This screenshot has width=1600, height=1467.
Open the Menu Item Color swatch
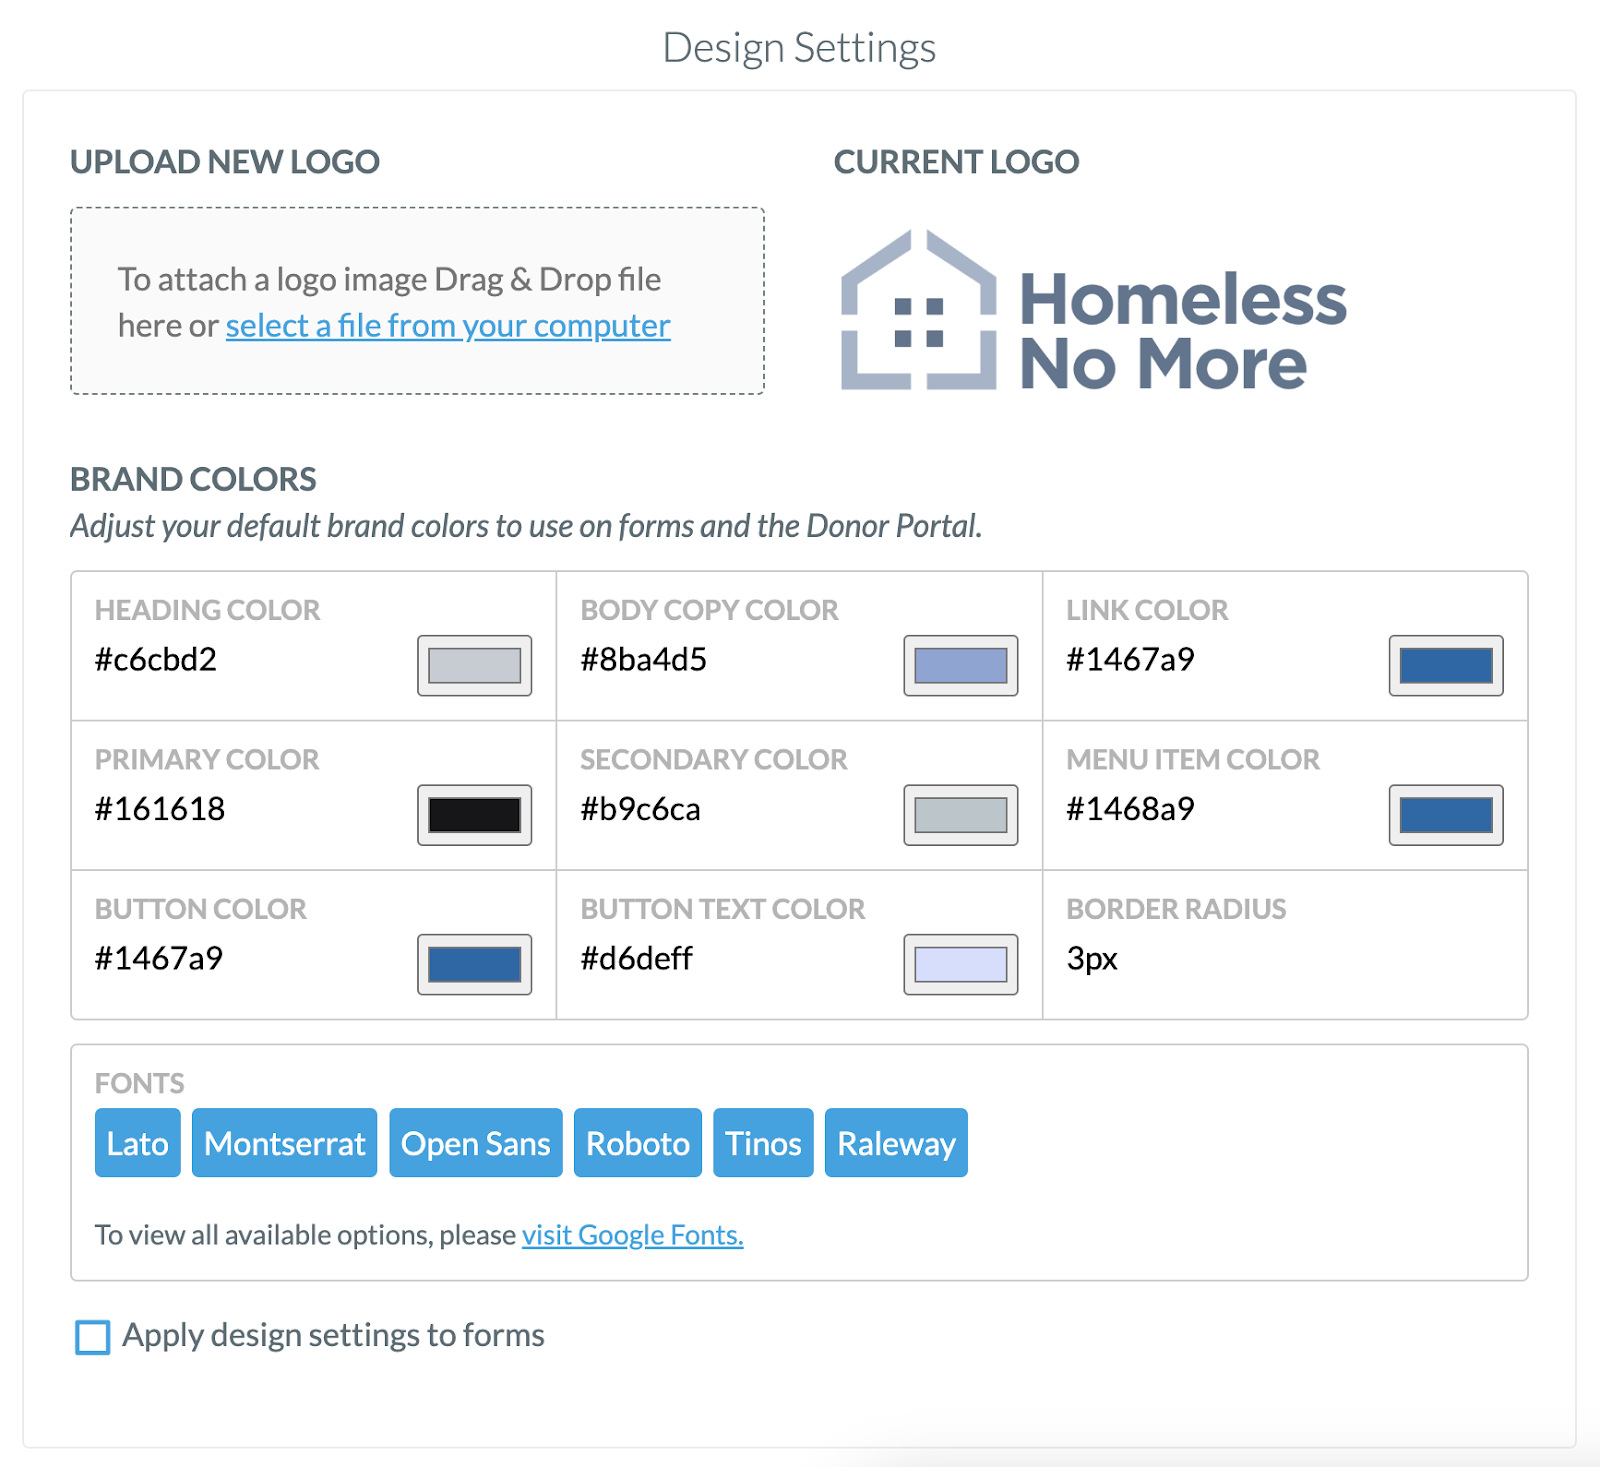pyautogui.click(x=1446, y=815)
